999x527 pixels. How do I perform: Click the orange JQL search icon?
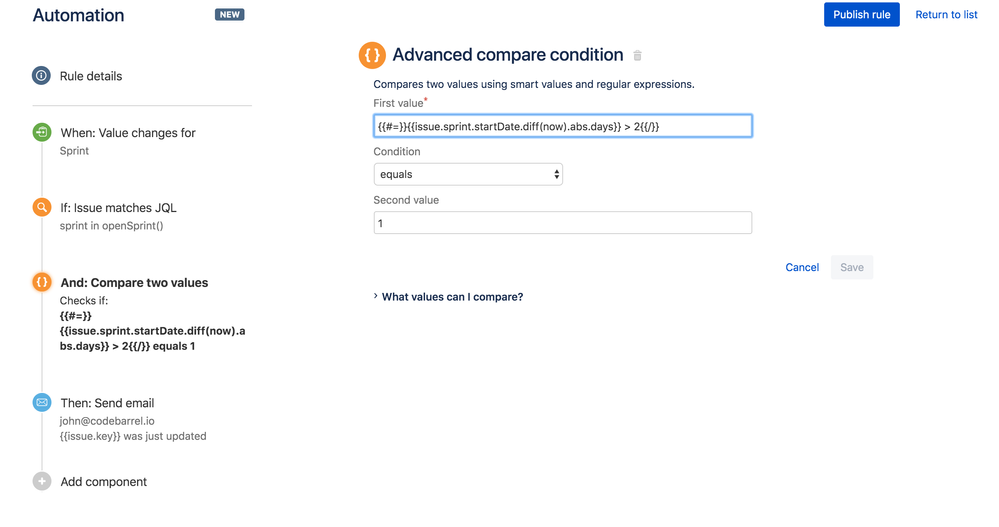coord(41,208)
